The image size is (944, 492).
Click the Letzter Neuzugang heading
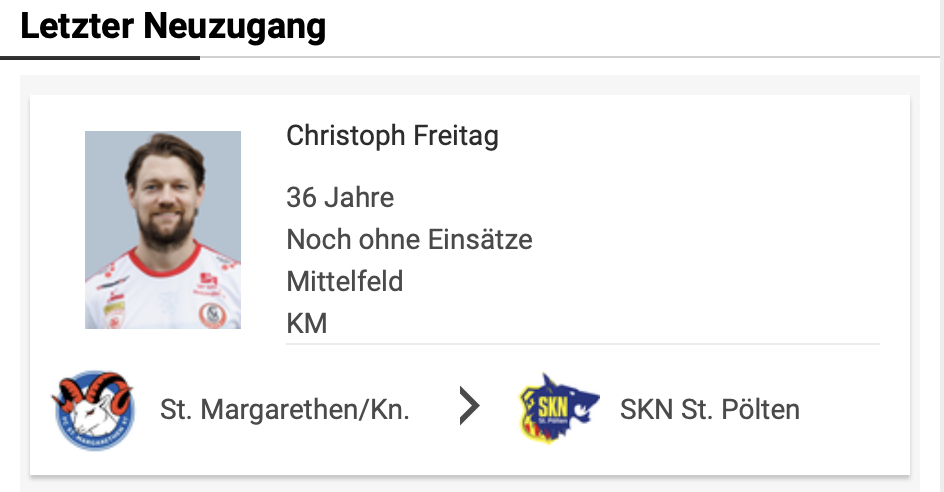(x=173, y=27)
